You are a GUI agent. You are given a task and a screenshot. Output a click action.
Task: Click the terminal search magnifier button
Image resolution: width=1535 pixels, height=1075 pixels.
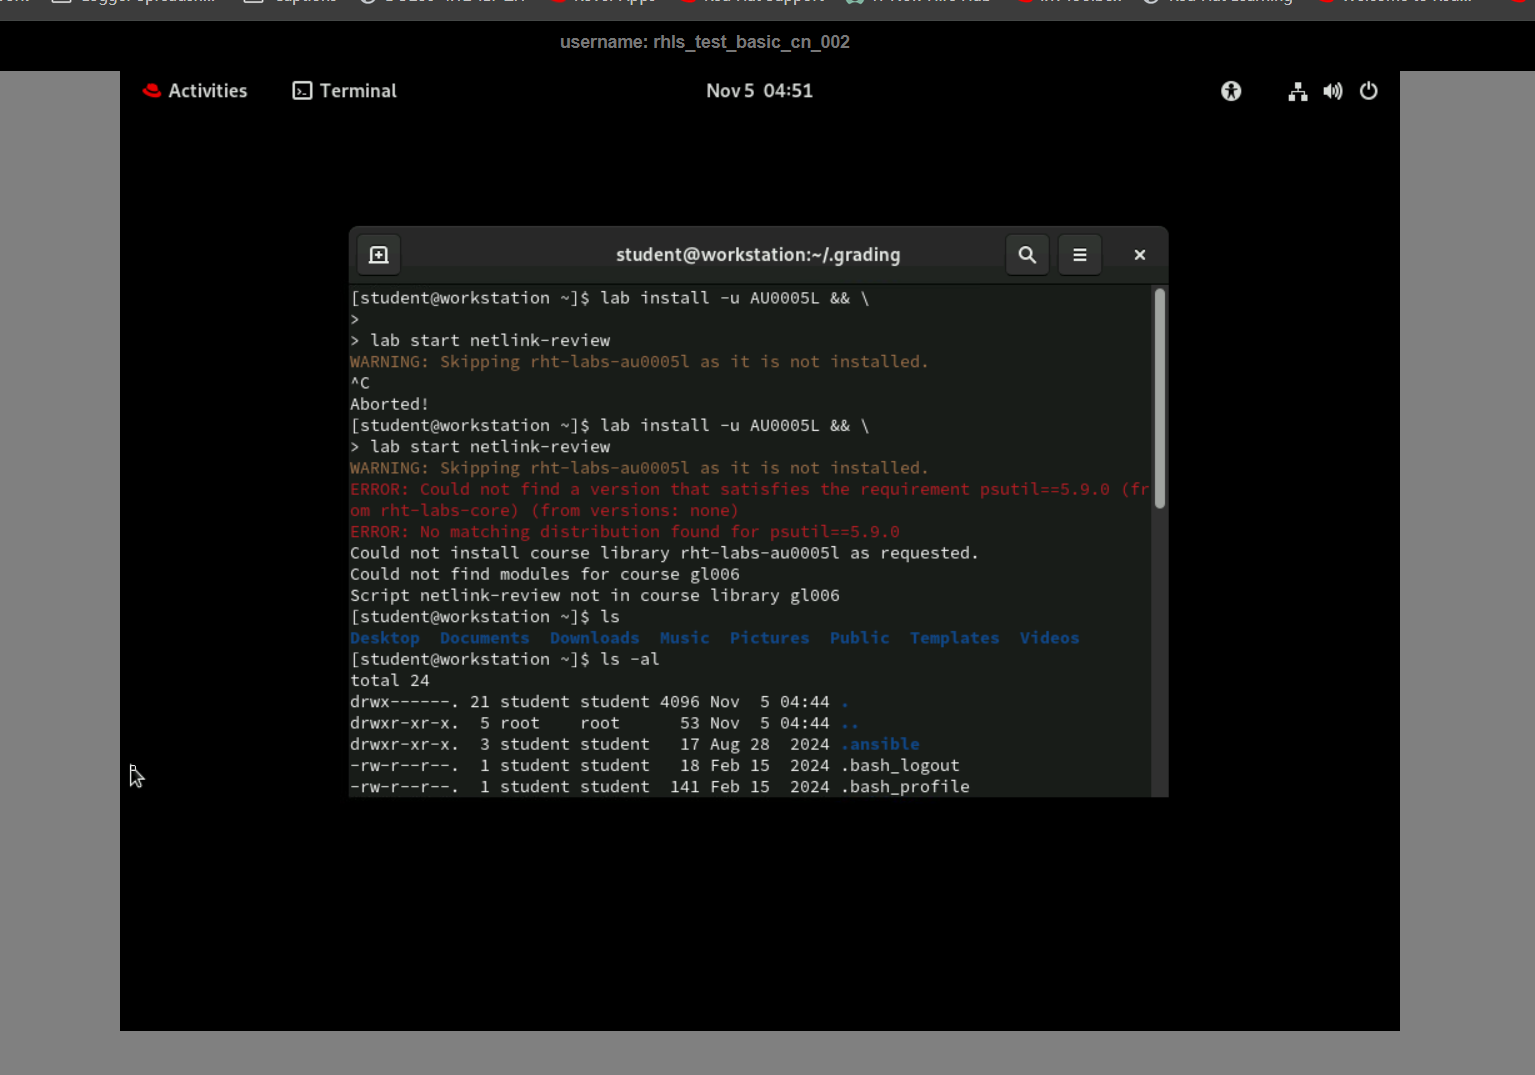tap(1027, 255)
